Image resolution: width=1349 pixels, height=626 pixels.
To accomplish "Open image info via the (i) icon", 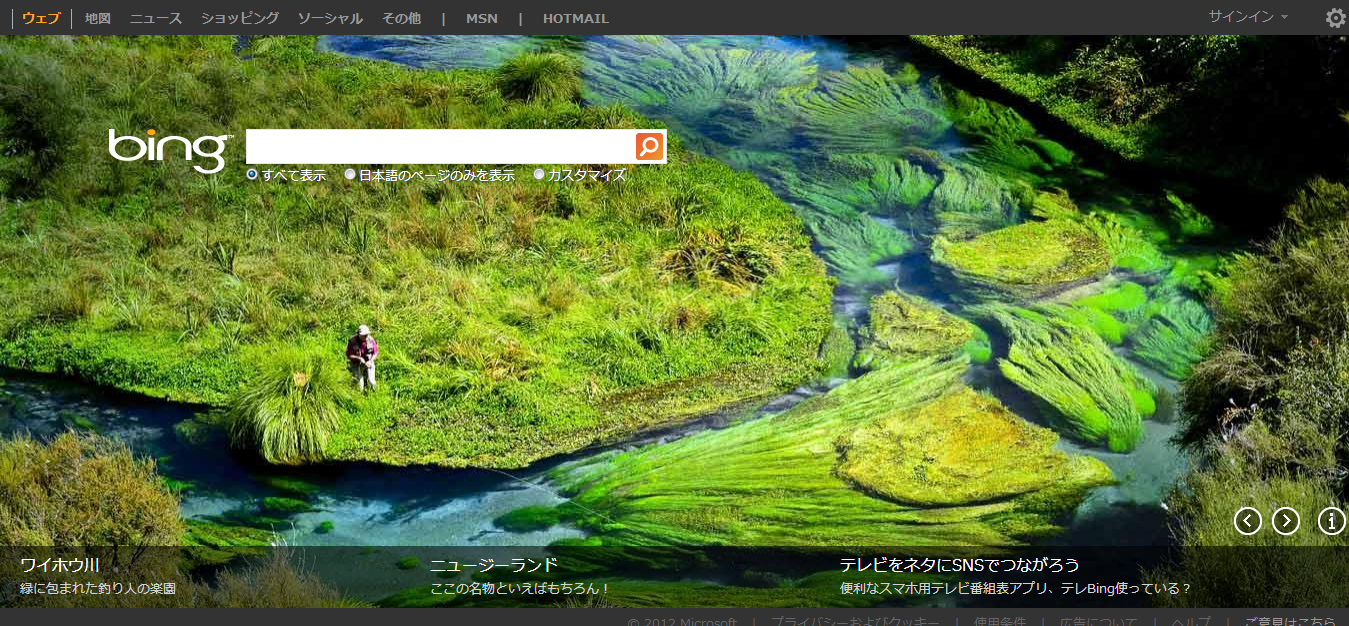I will tap(1331, 521).
